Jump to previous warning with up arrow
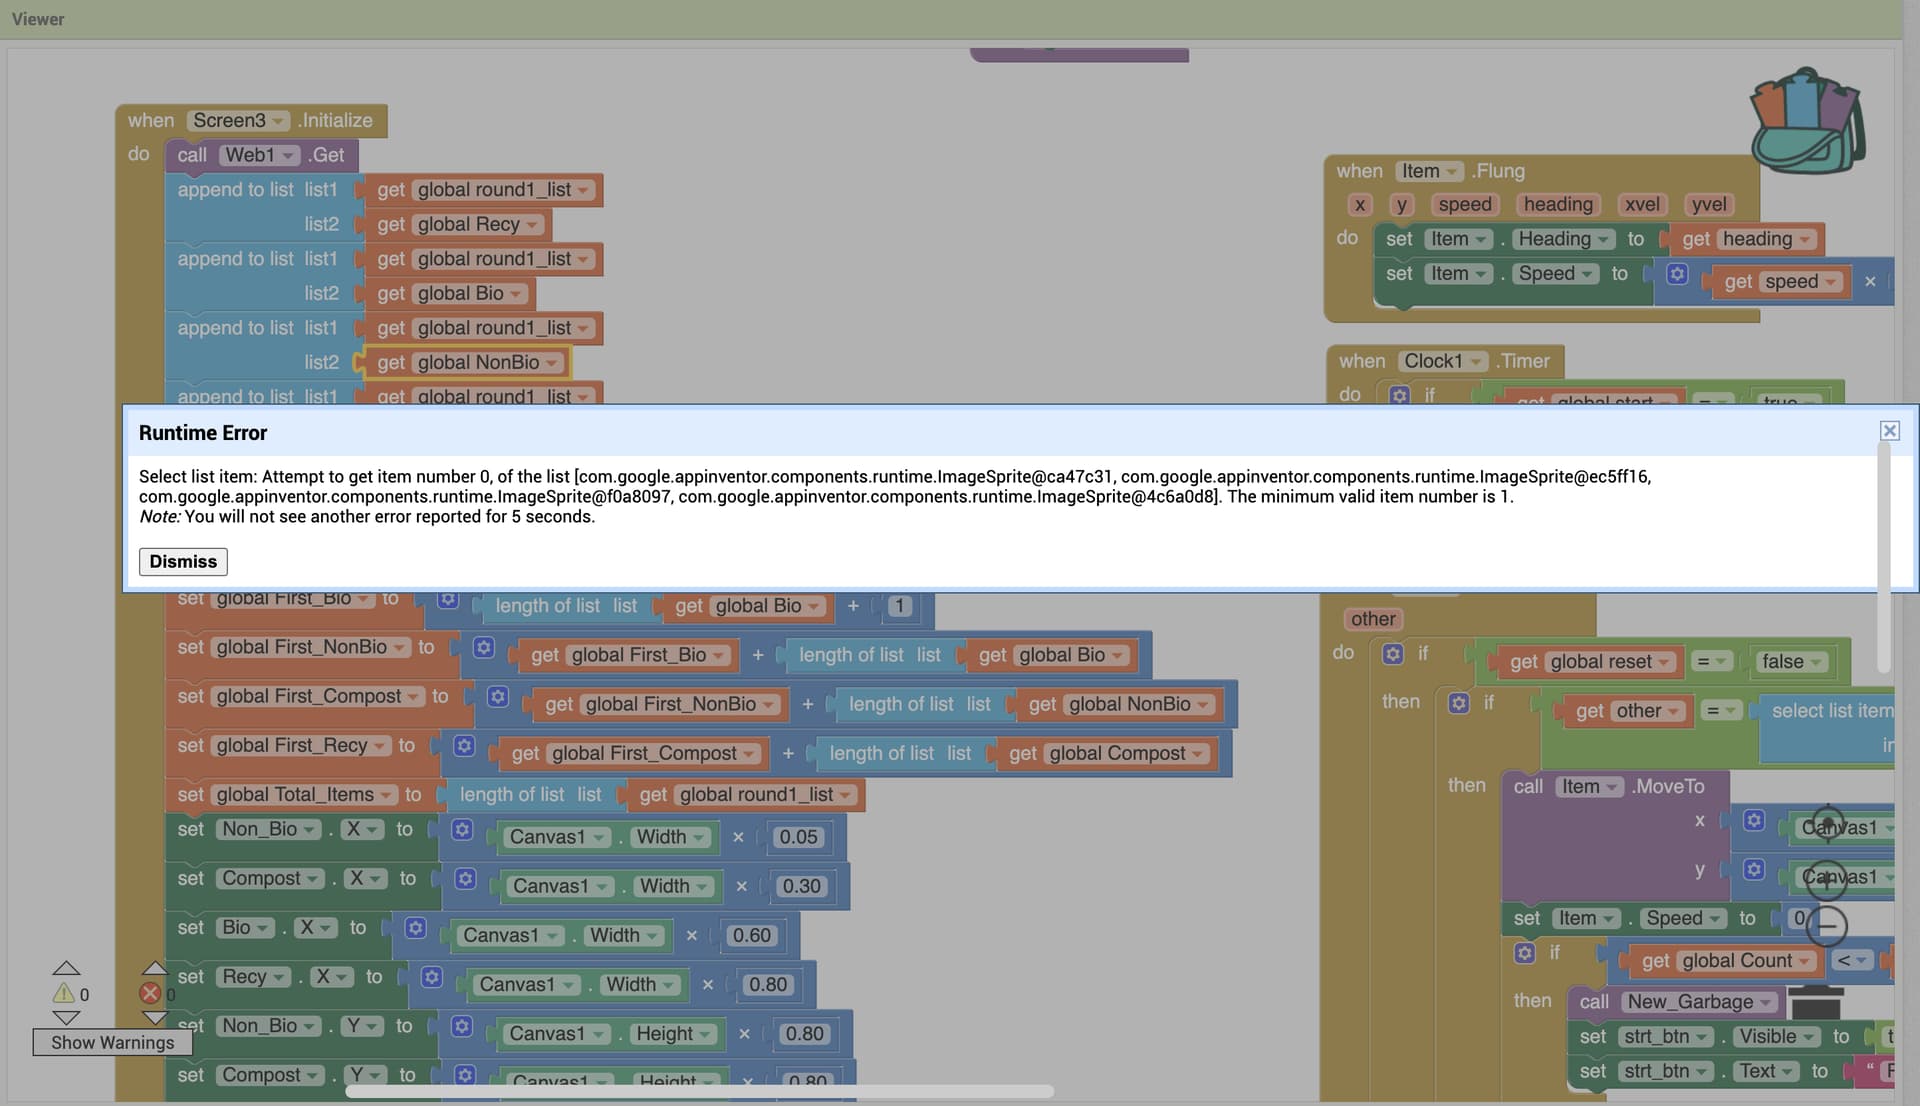This screenshot has height=1106, width=1920. 66,968
